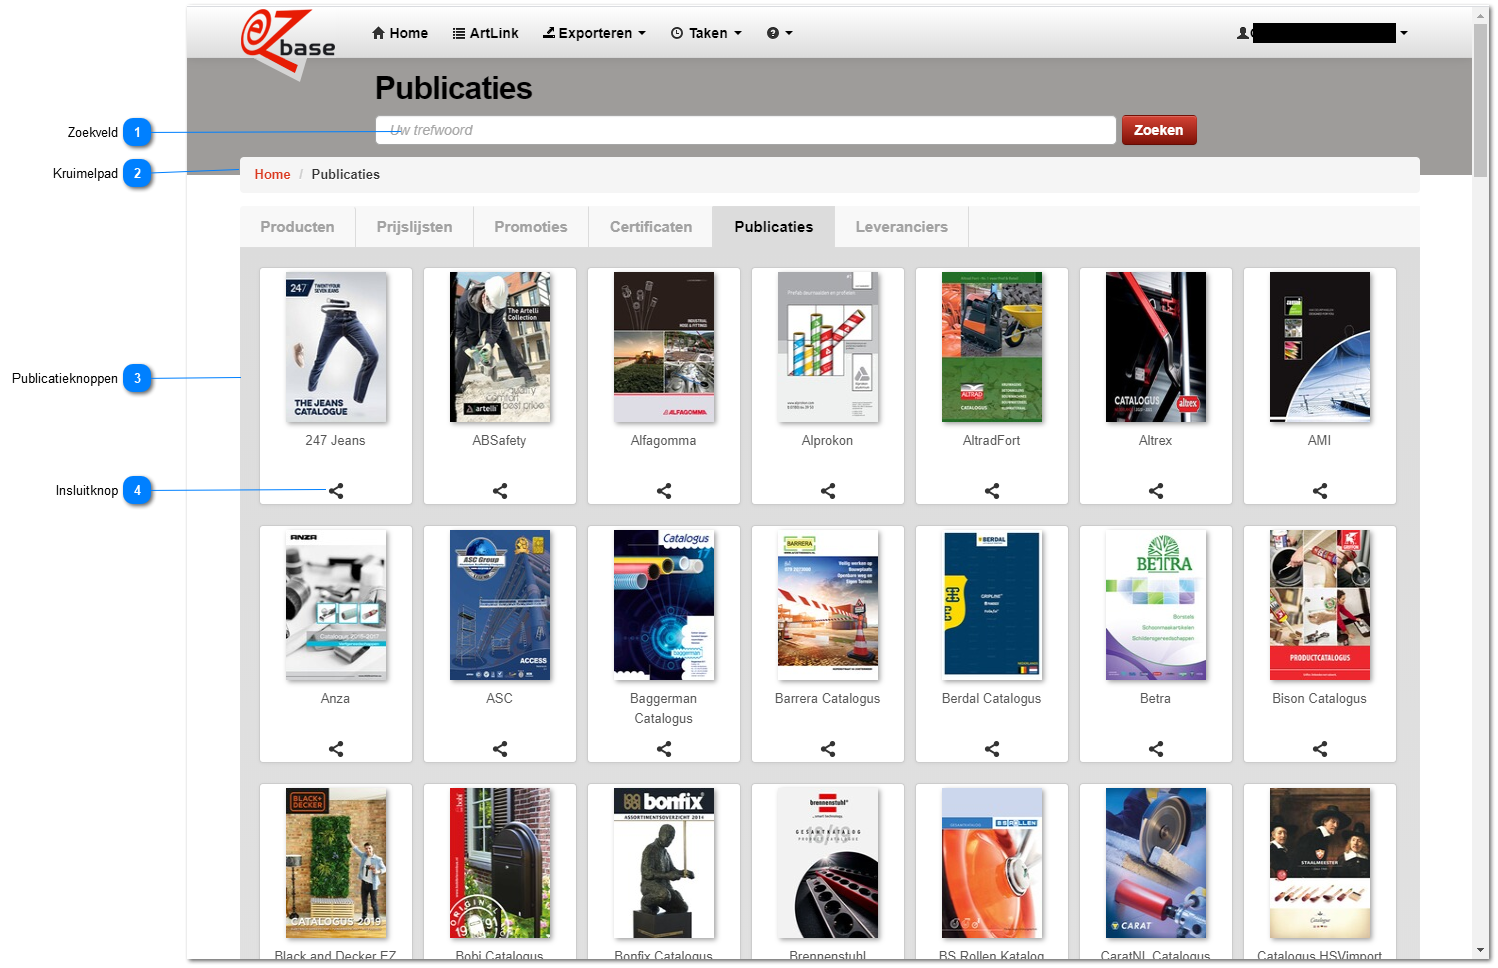Open ArtLink in navigation bar
Viewport: 1498px width, 968px height.
pos(486,33)
